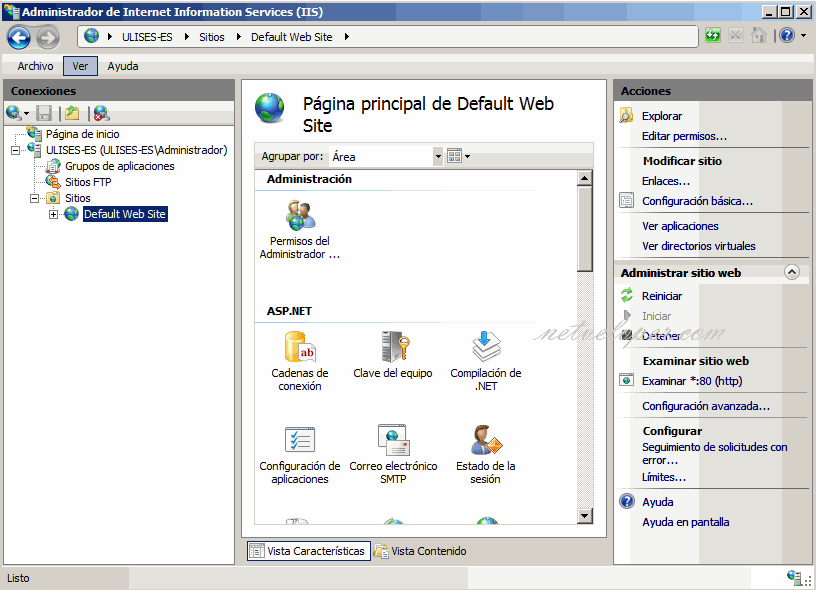Click Examinar *:80 (http) link

692,381
